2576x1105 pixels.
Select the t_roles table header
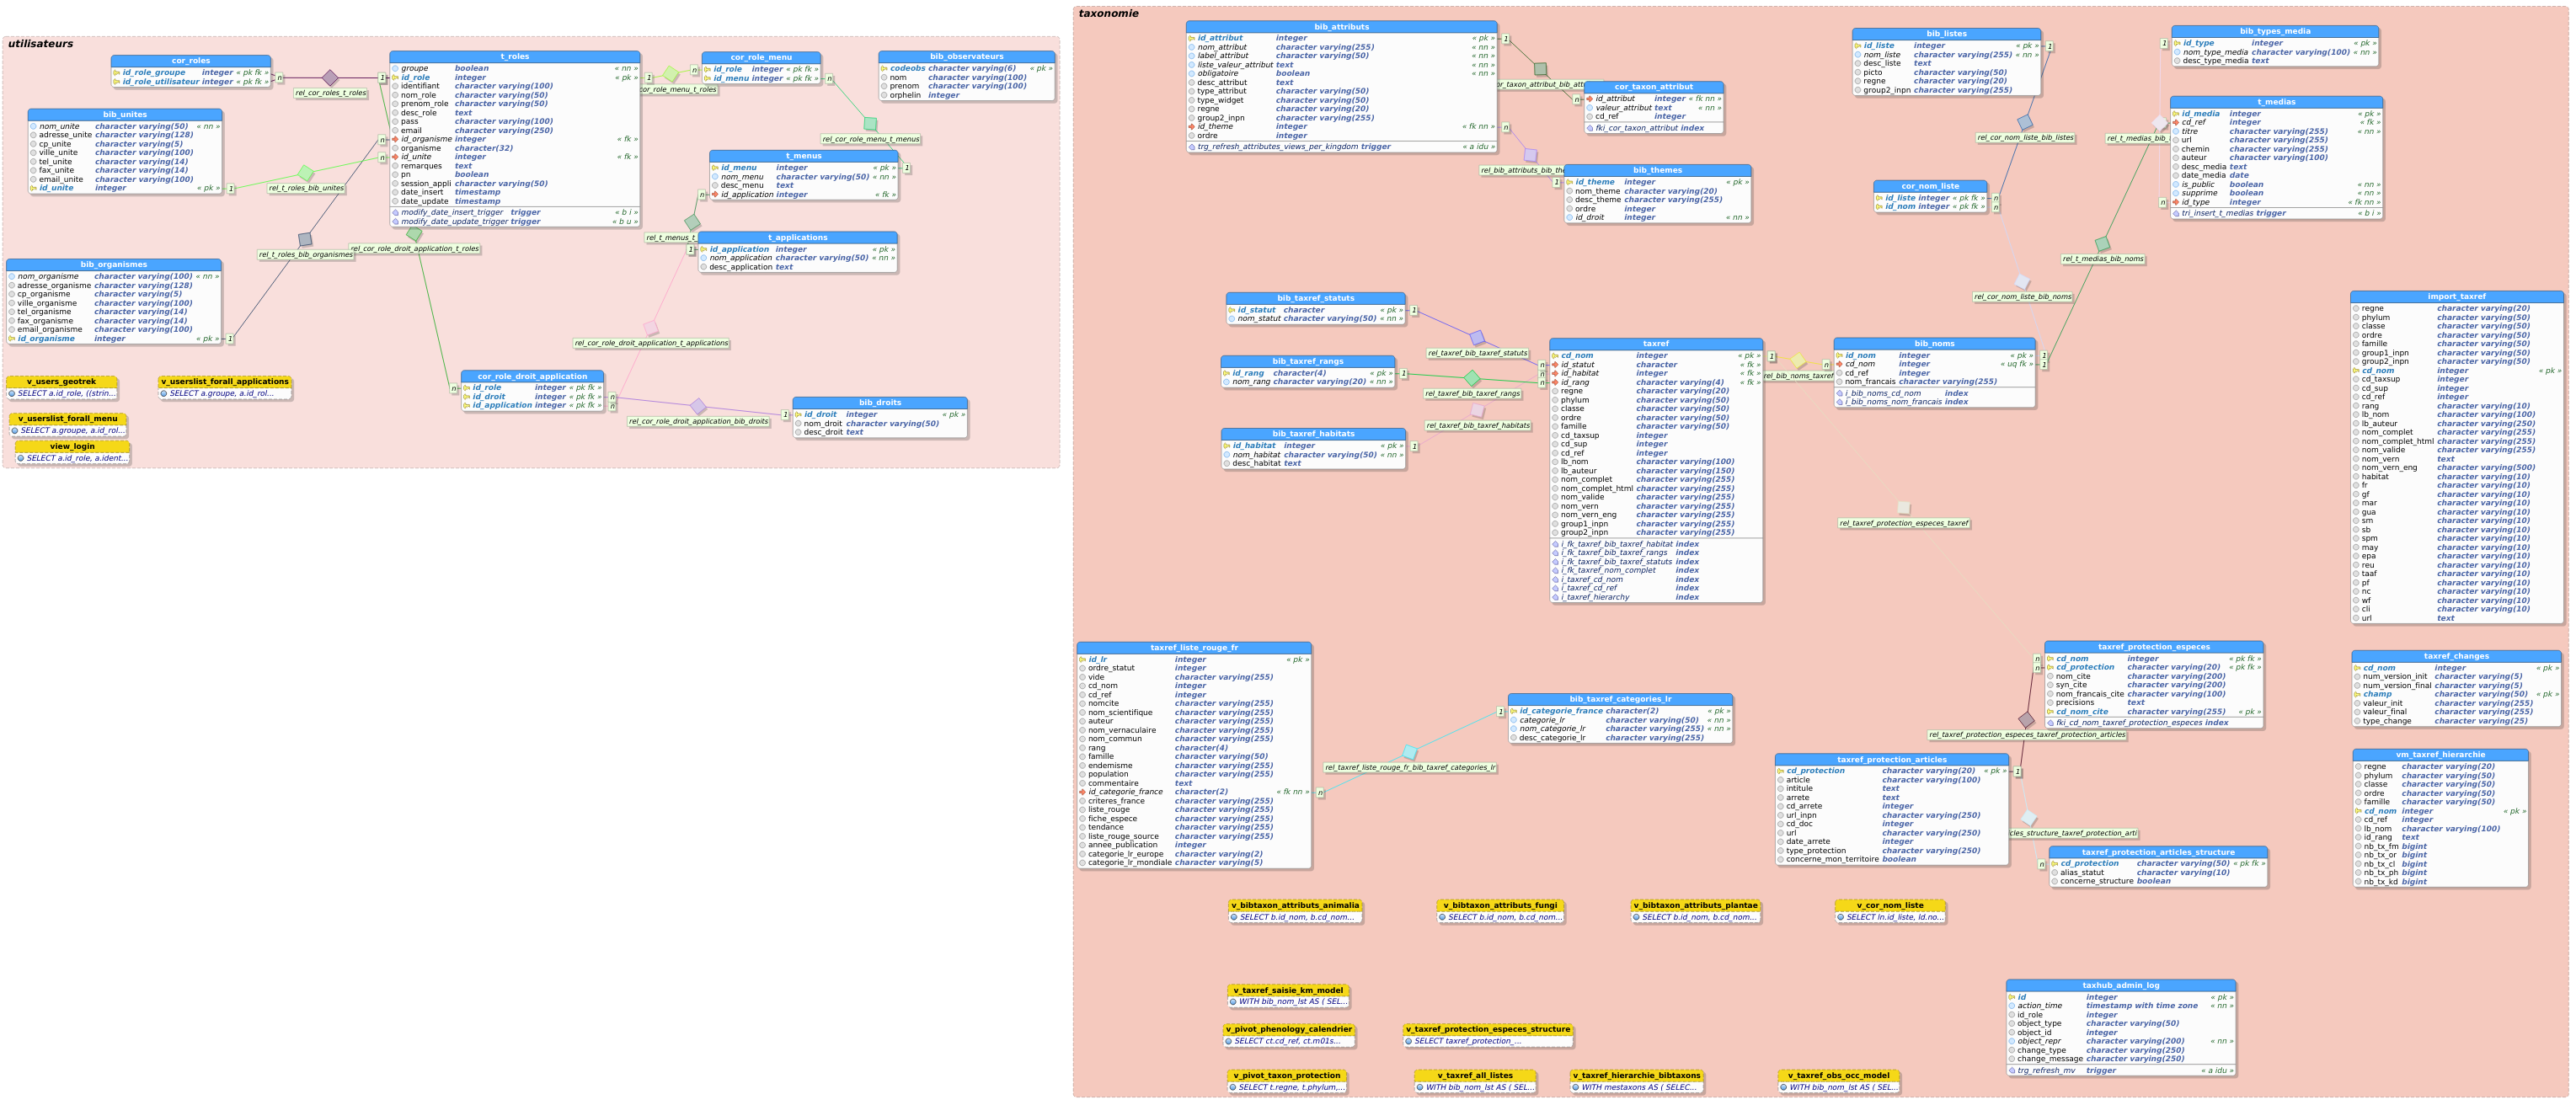pyautogui.click(x=514, y=57)
